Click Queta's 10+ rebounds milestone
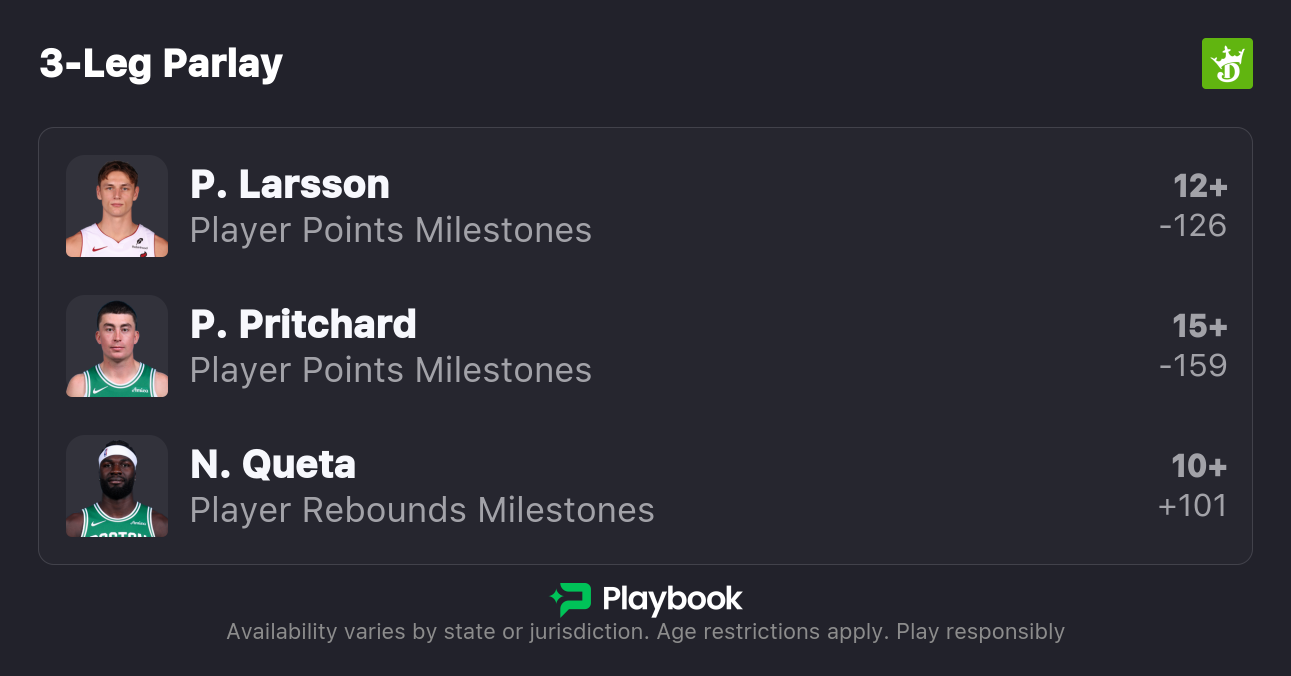1291x676 pixels. pyautogui.click(x=1199, y=466)
